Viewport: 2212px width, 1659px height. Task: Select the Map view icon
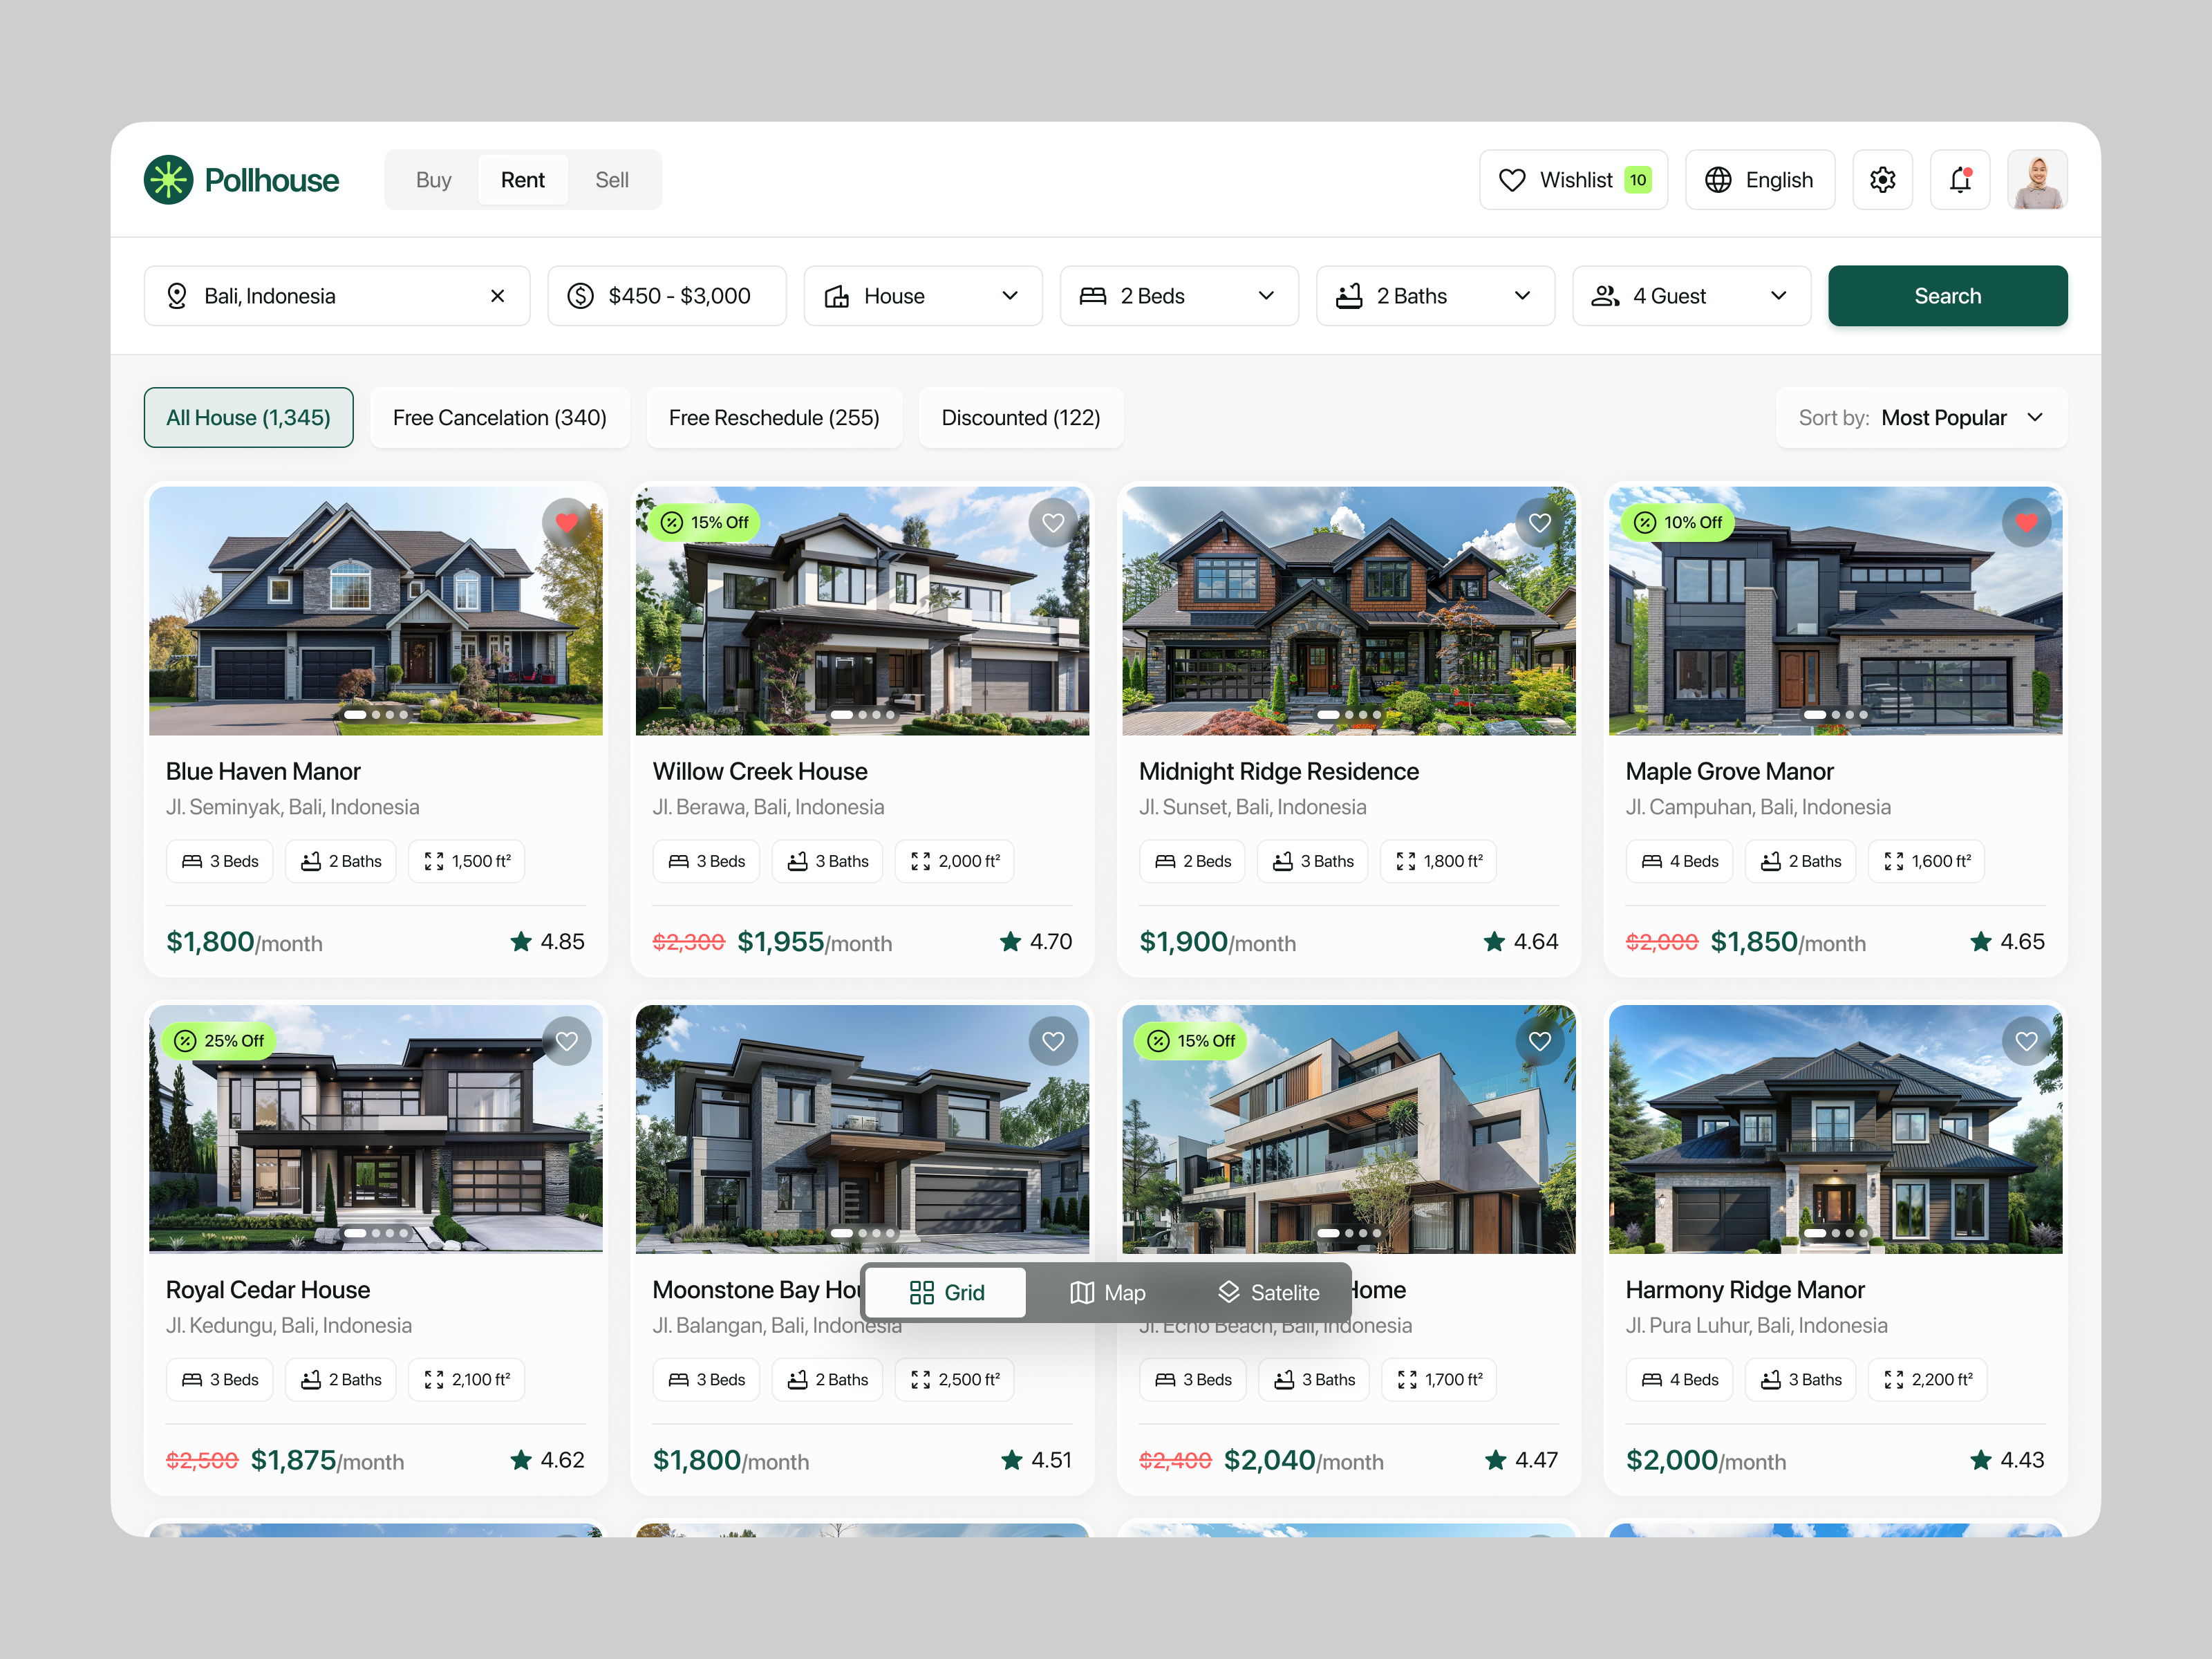pos(1083,1292)
